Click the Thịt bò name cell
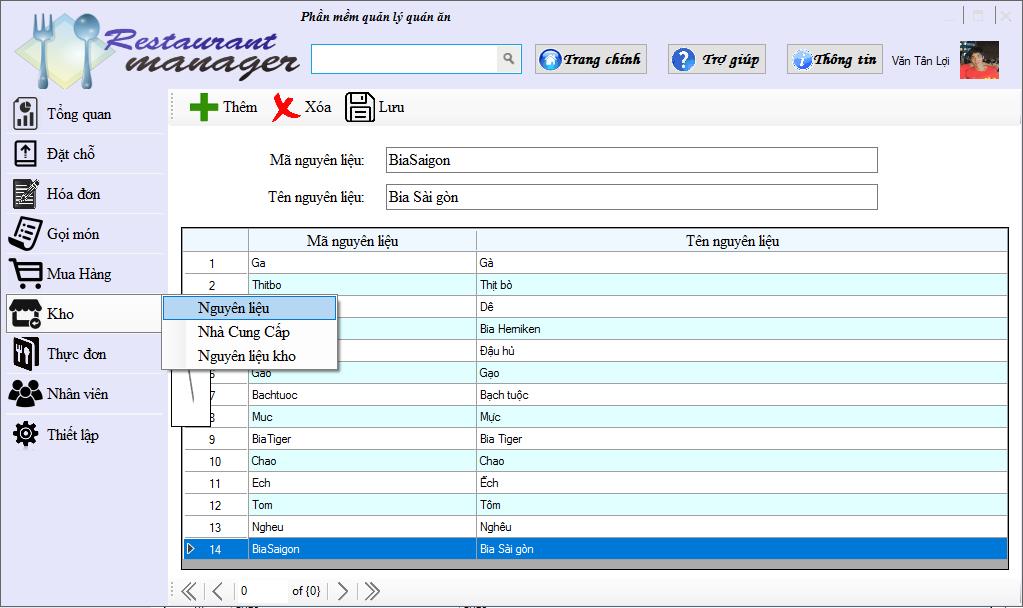 point(742,285)
